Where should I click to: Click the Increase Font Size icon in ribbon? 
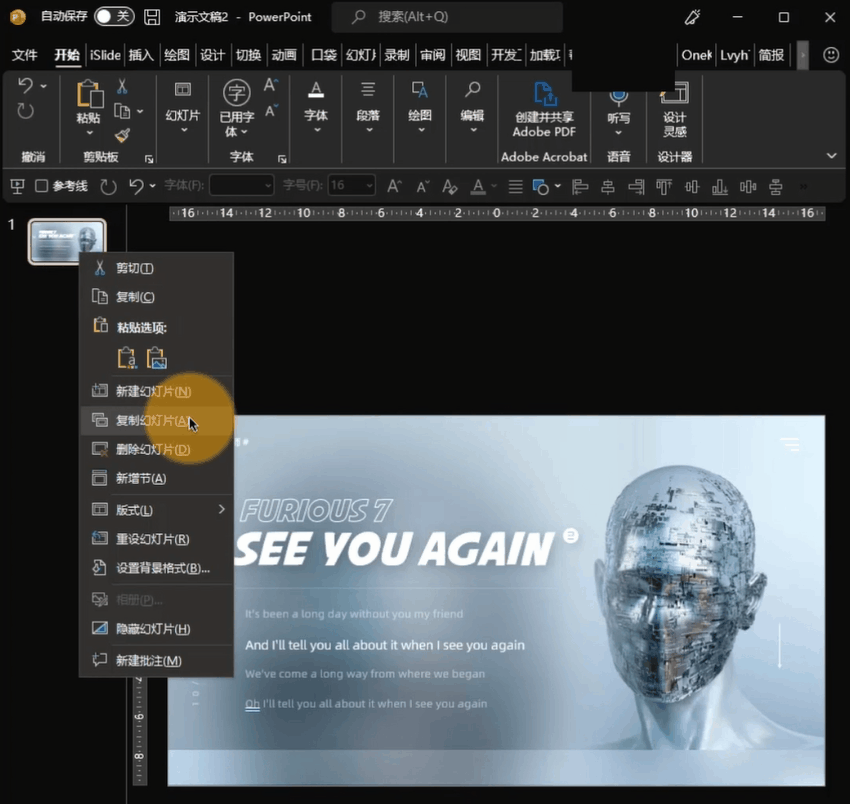pyautogui.click(x=271, y=85)
